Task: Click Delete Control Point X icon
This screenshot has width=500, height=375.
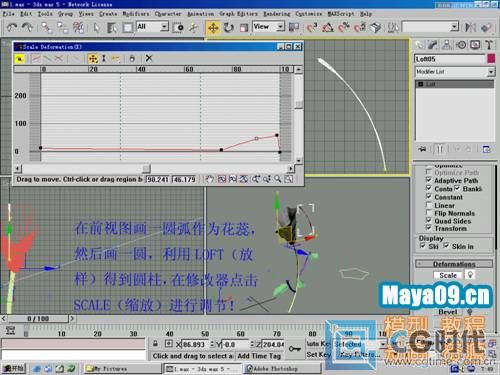Action: (x=149, y=58)
